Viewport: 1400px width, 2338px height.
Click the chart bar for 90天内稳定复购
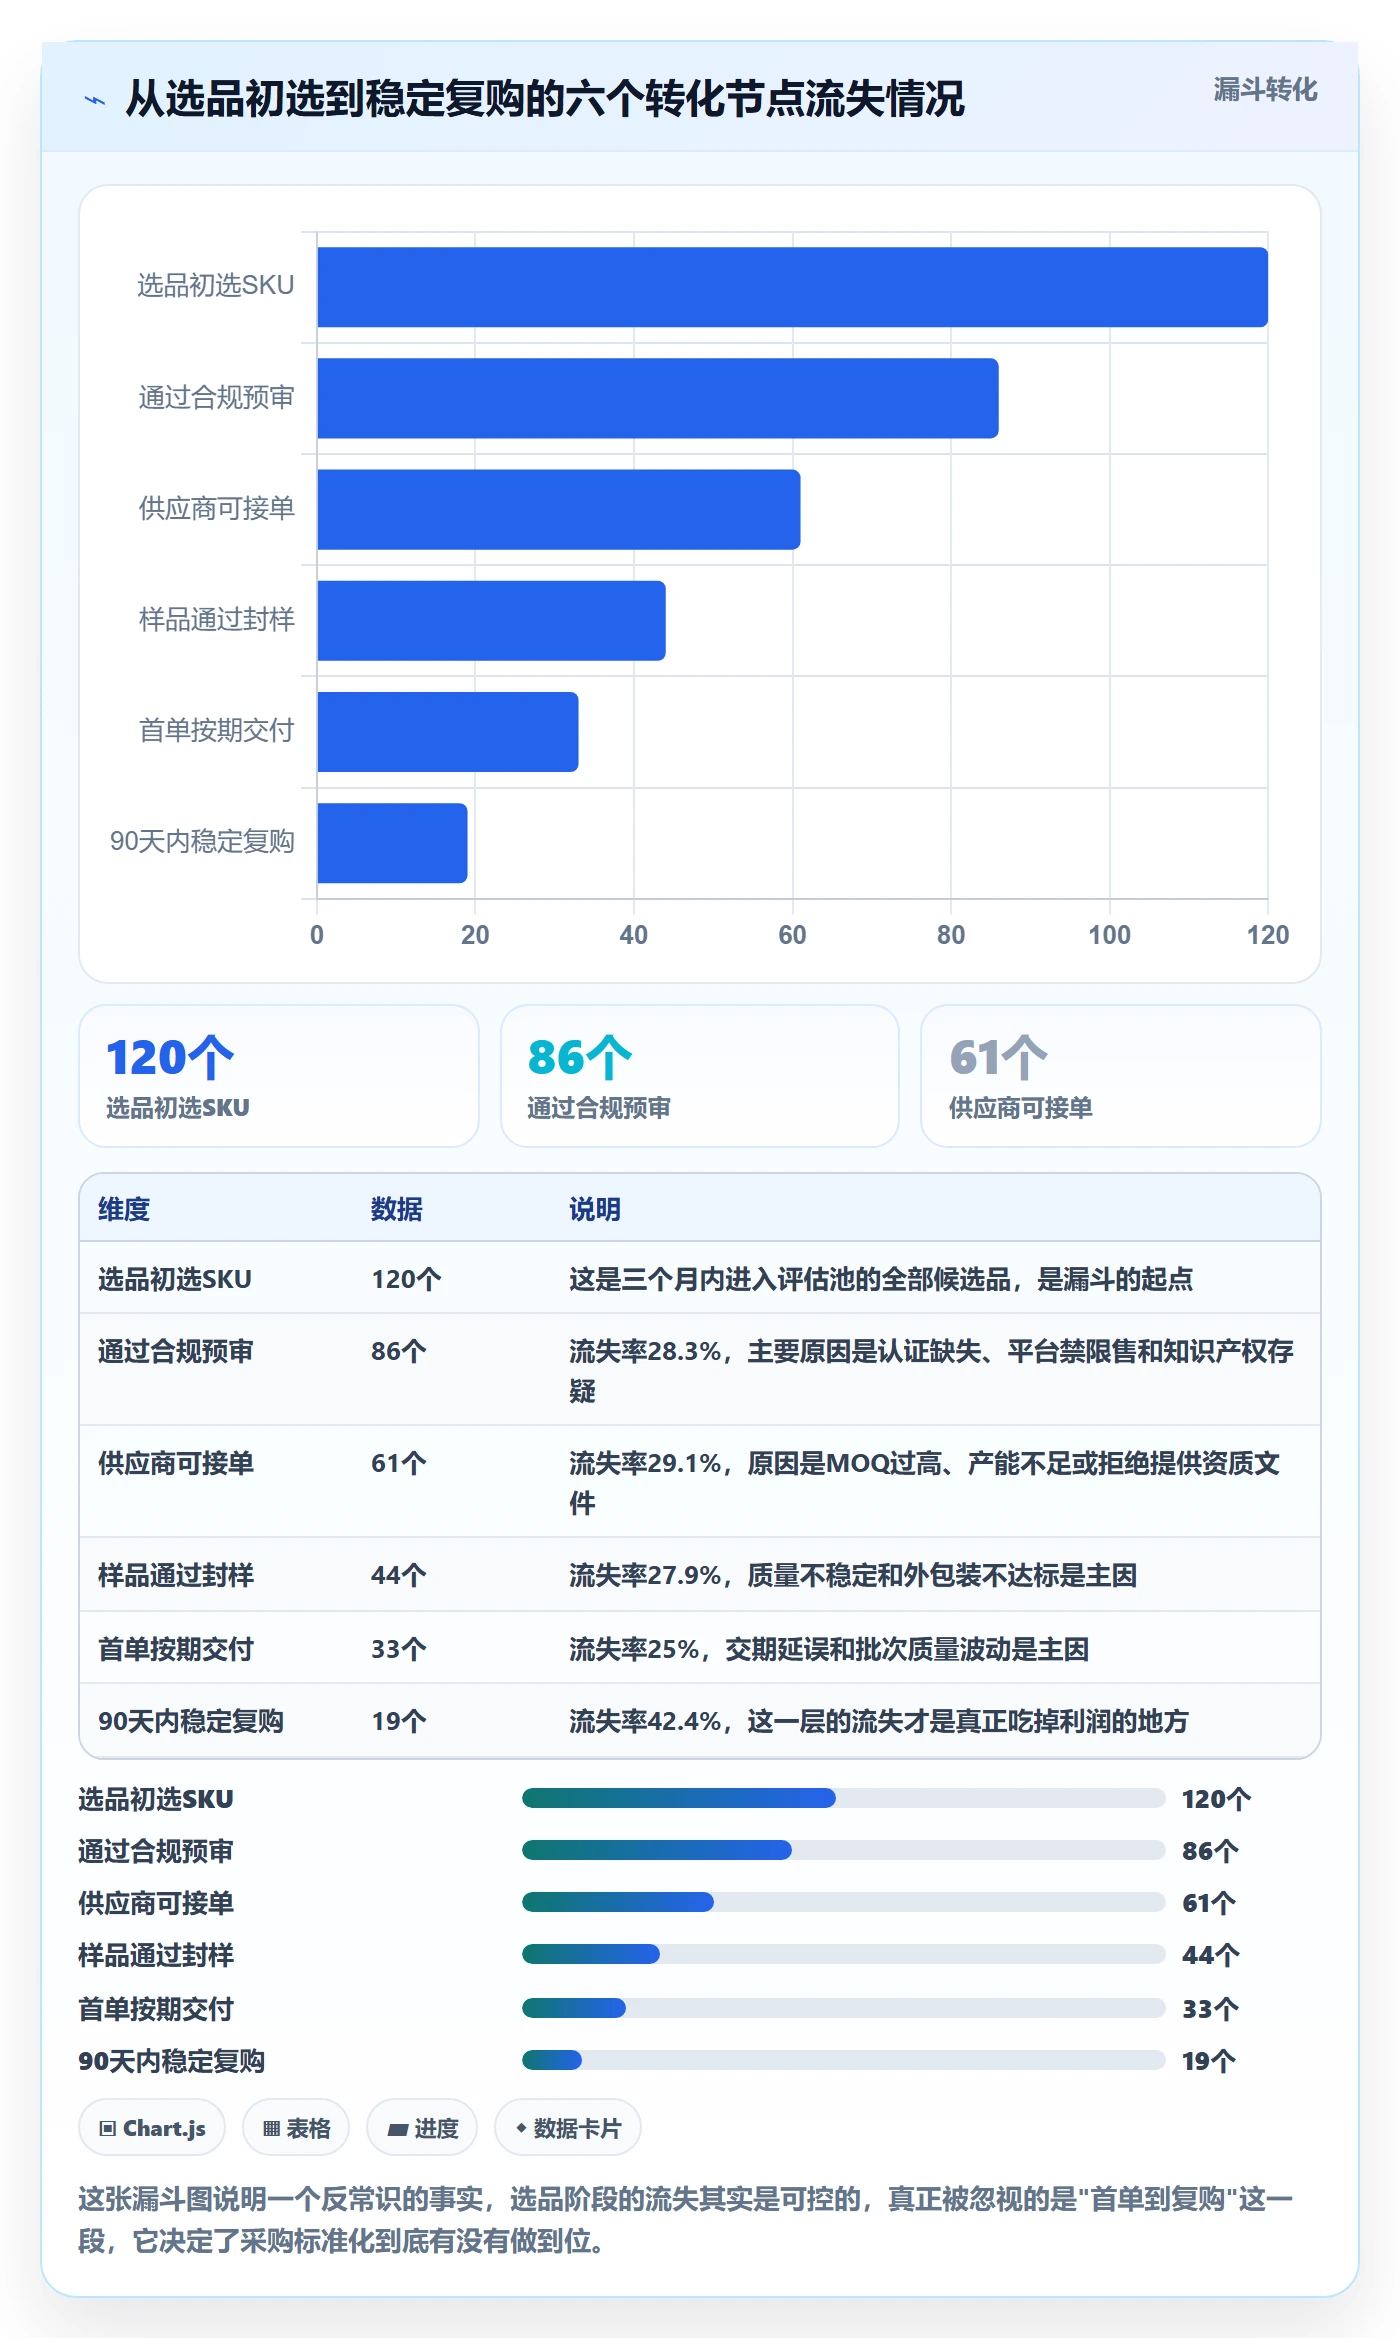(392, 842)
